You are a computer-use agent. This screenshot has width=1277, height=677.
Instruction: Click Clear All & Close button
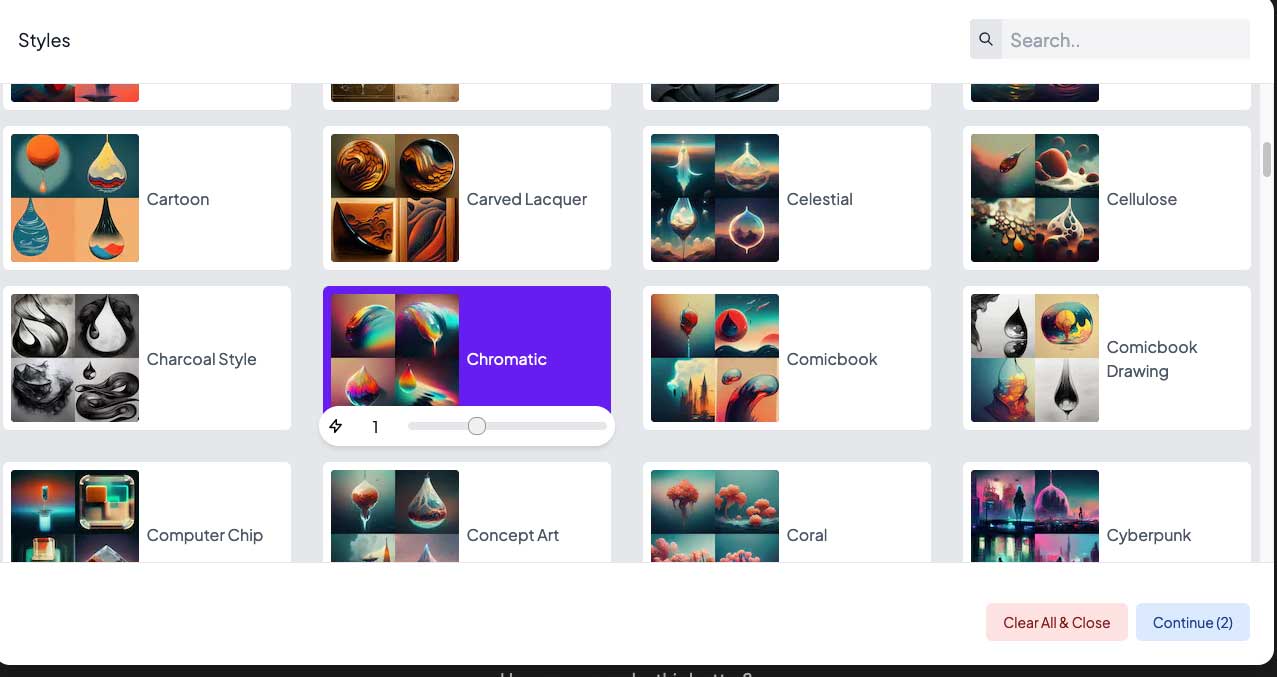(x=1057, y=622)
